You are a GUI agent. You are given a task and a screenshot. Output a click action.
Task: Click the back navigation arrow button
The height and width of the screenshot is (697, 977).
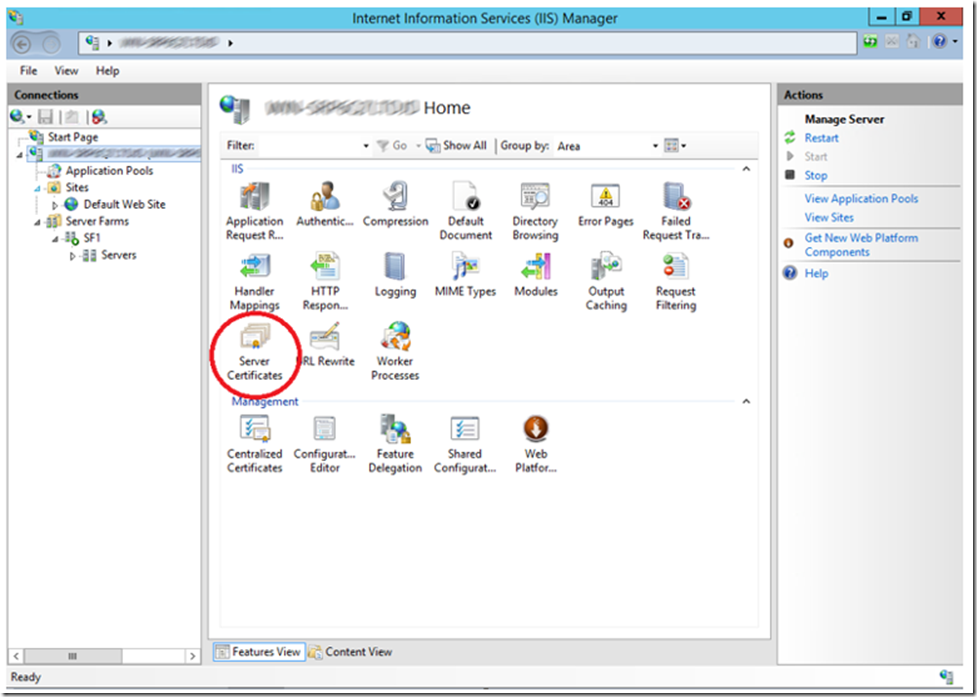pyautogui.click(x=22, y=44)
